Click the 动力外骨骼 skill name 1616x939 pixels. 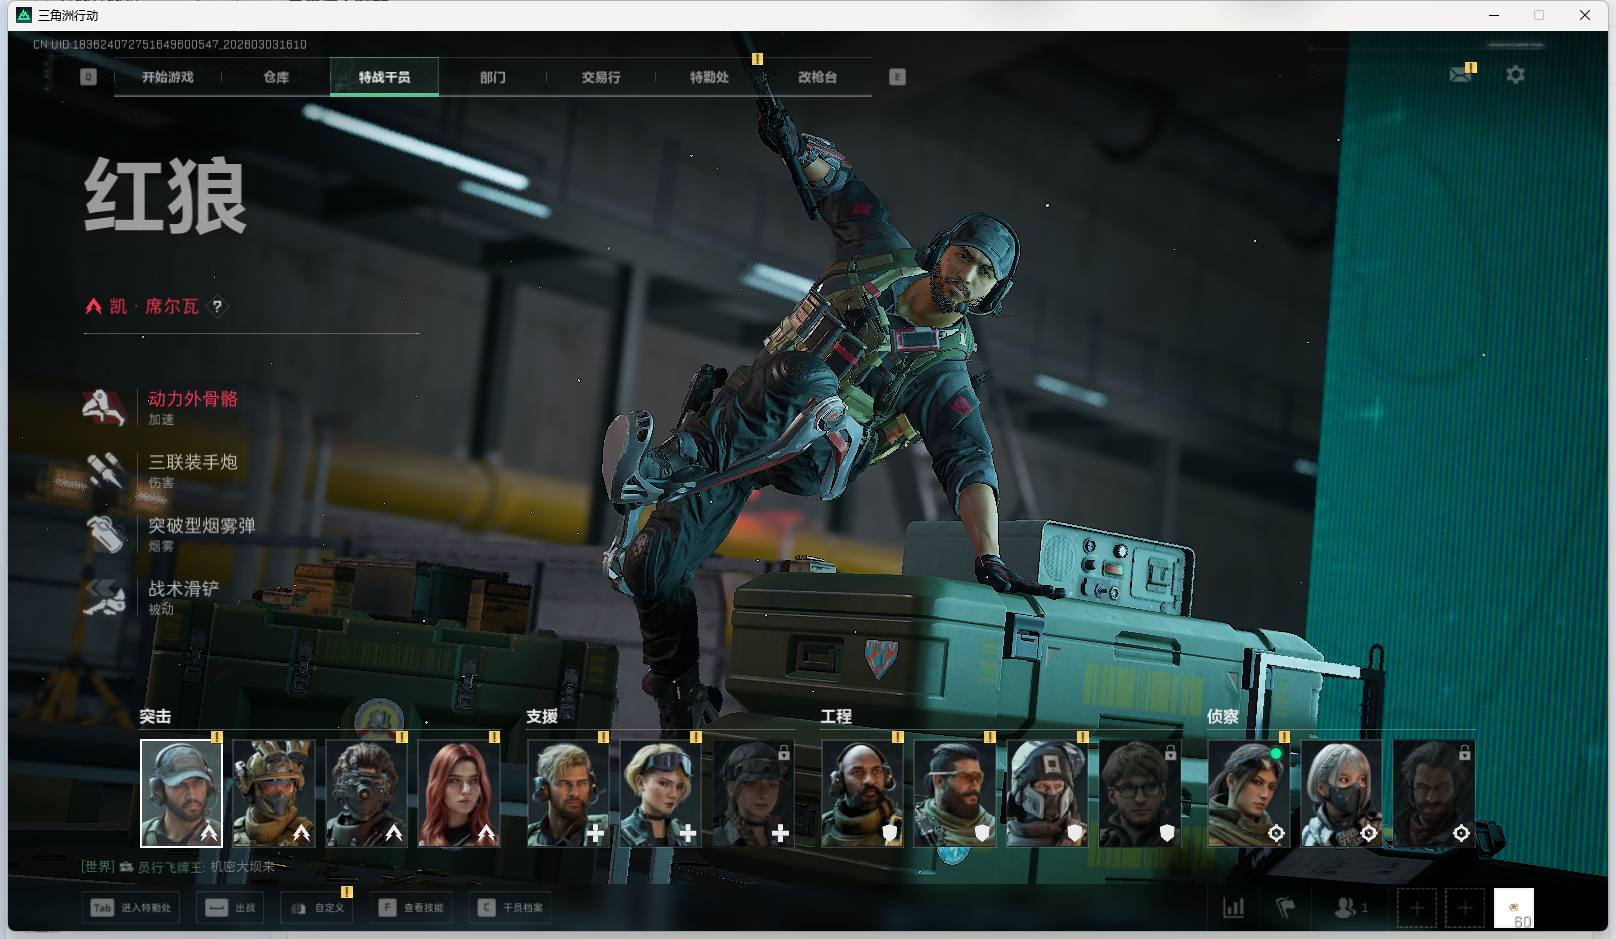coord(193,399)
